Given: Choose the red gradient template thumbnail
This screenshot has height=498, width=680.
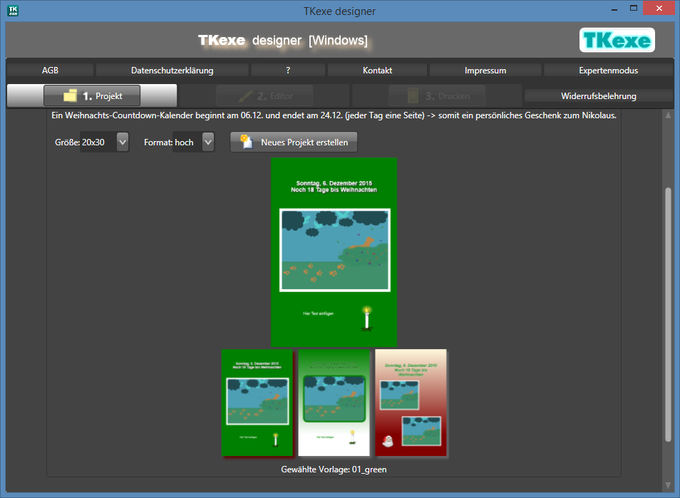Looking at the screenshot, I should click(411, 403).
